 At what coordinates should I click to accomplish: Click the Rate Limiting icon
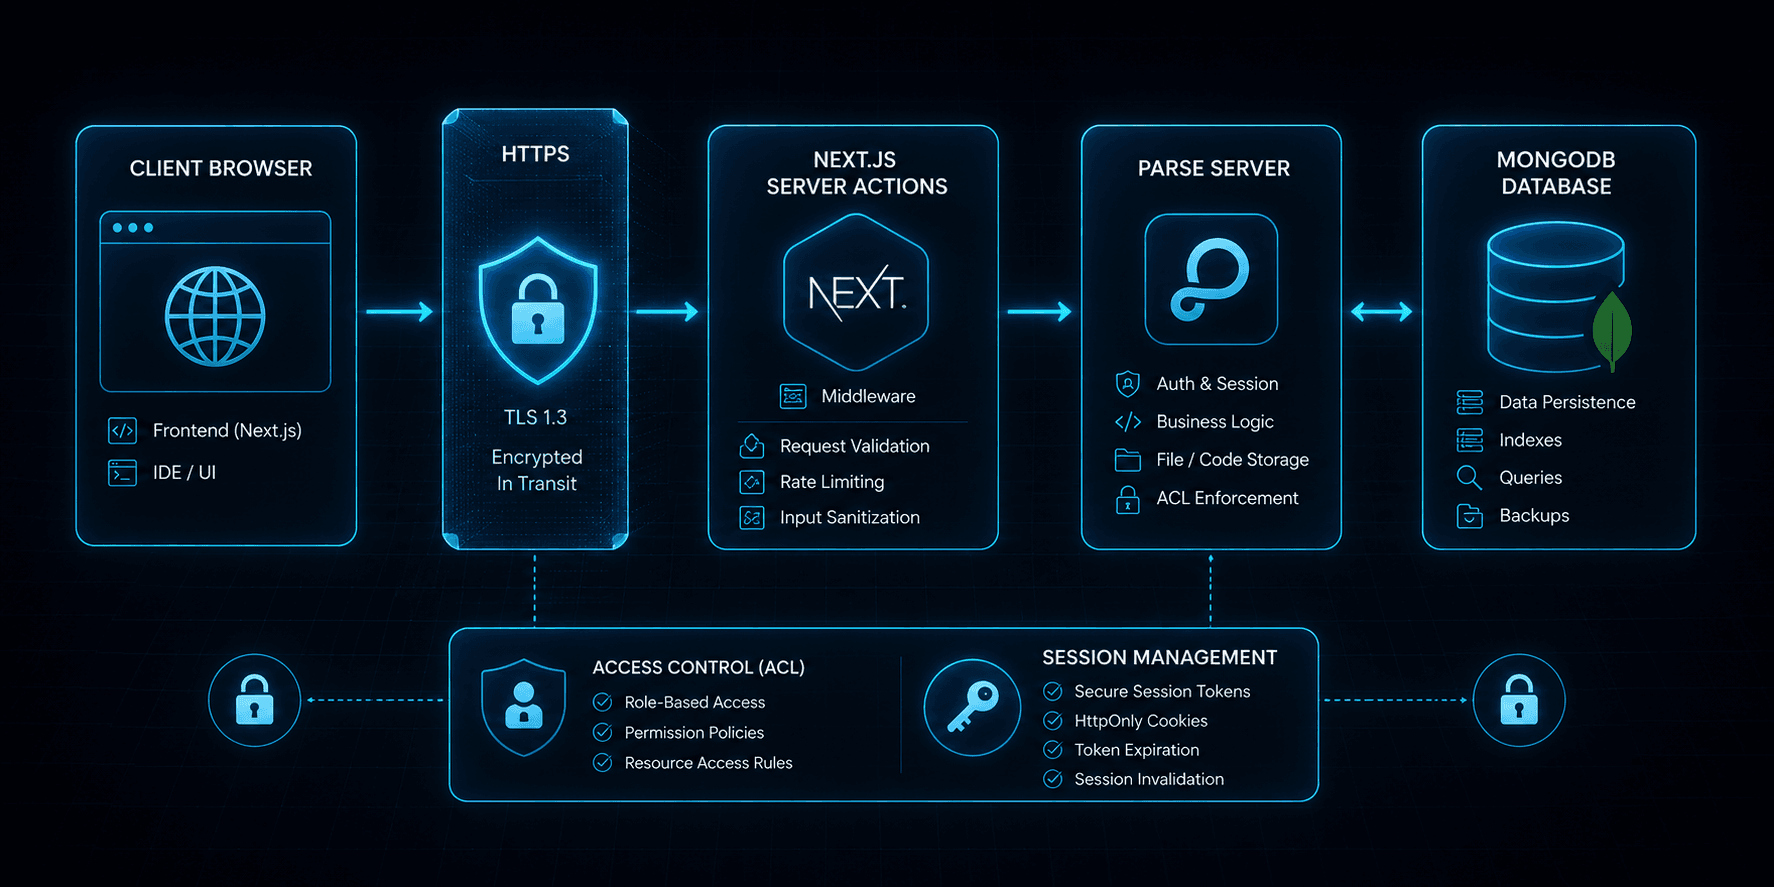[x=752, y=482]
